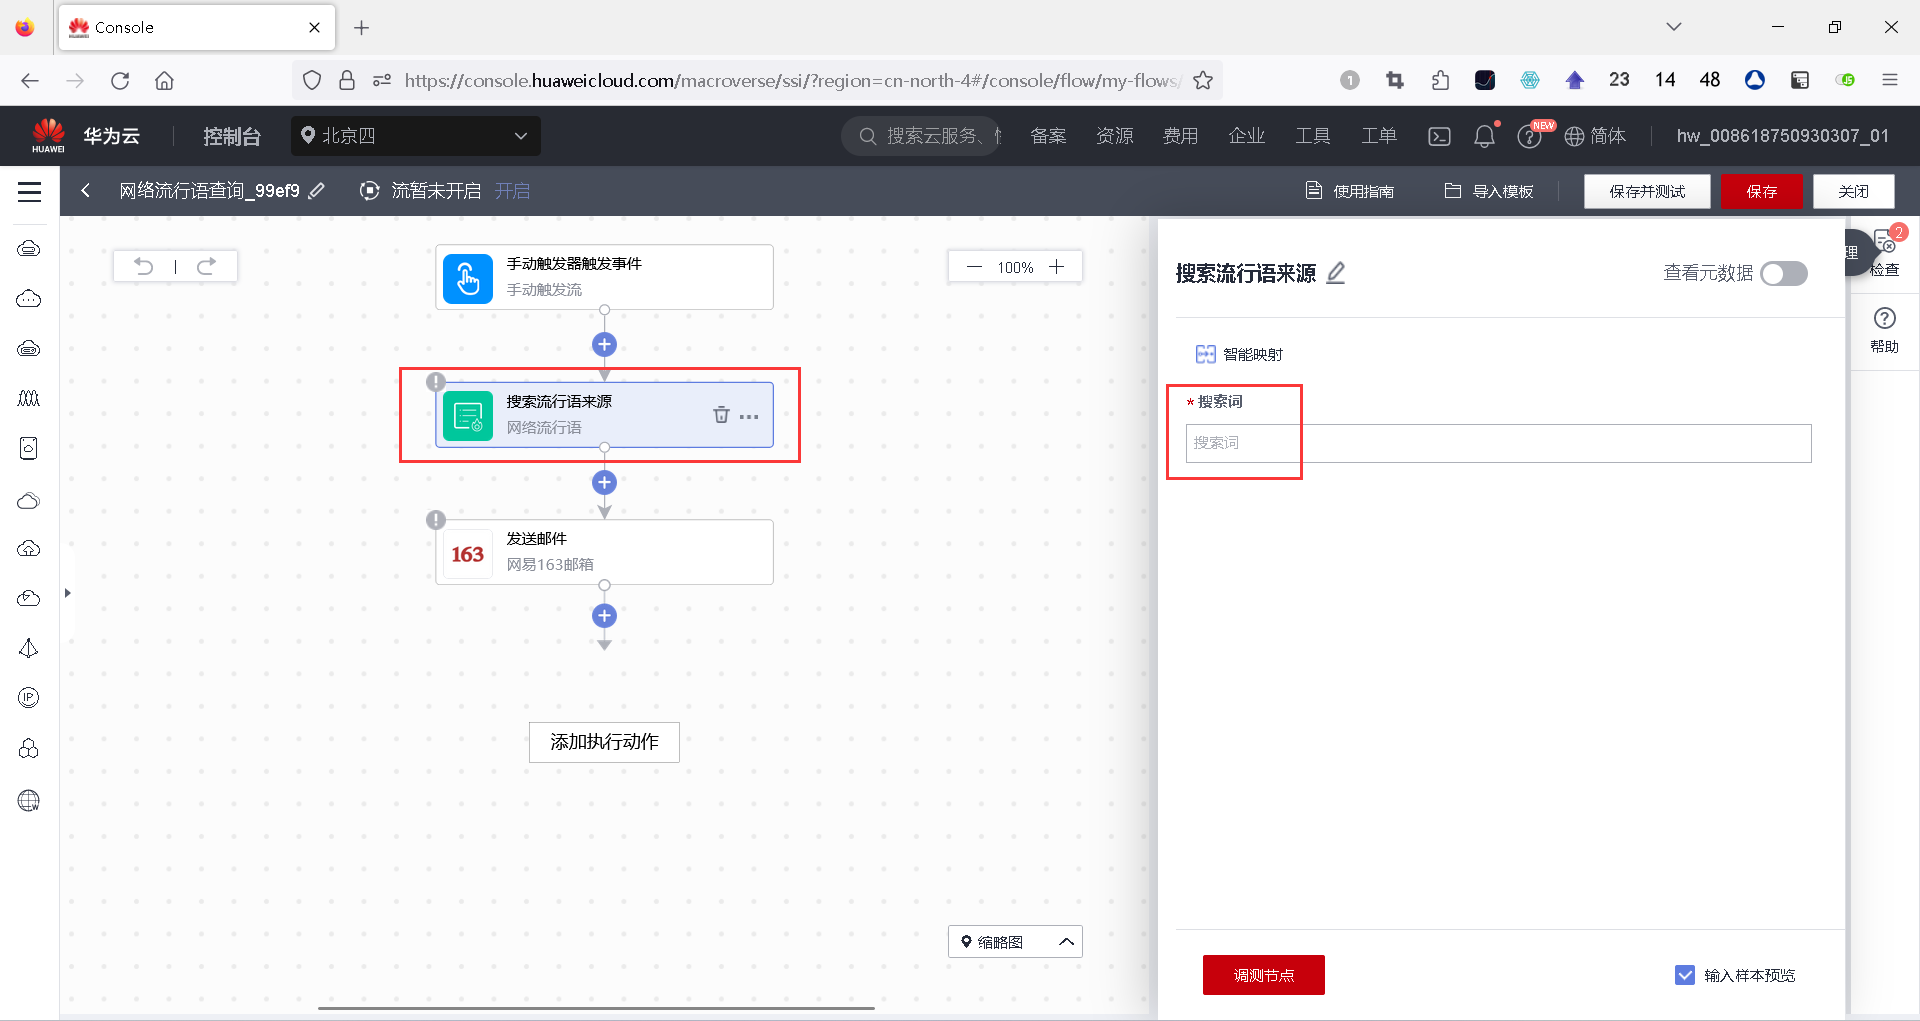The height and width of the screenshot is (1021, 1920).
Task: Add a step below the 搜索流行语来源 node
Action: (604, 483)
